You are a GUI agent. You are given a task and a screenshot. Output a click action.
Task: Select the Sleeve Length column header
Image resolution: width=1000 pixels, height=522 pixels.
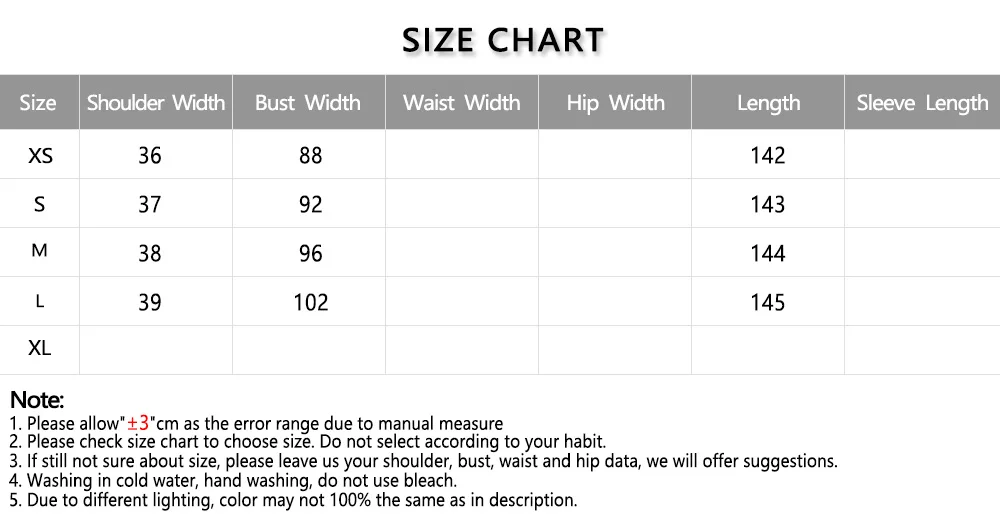click(922, 102)
